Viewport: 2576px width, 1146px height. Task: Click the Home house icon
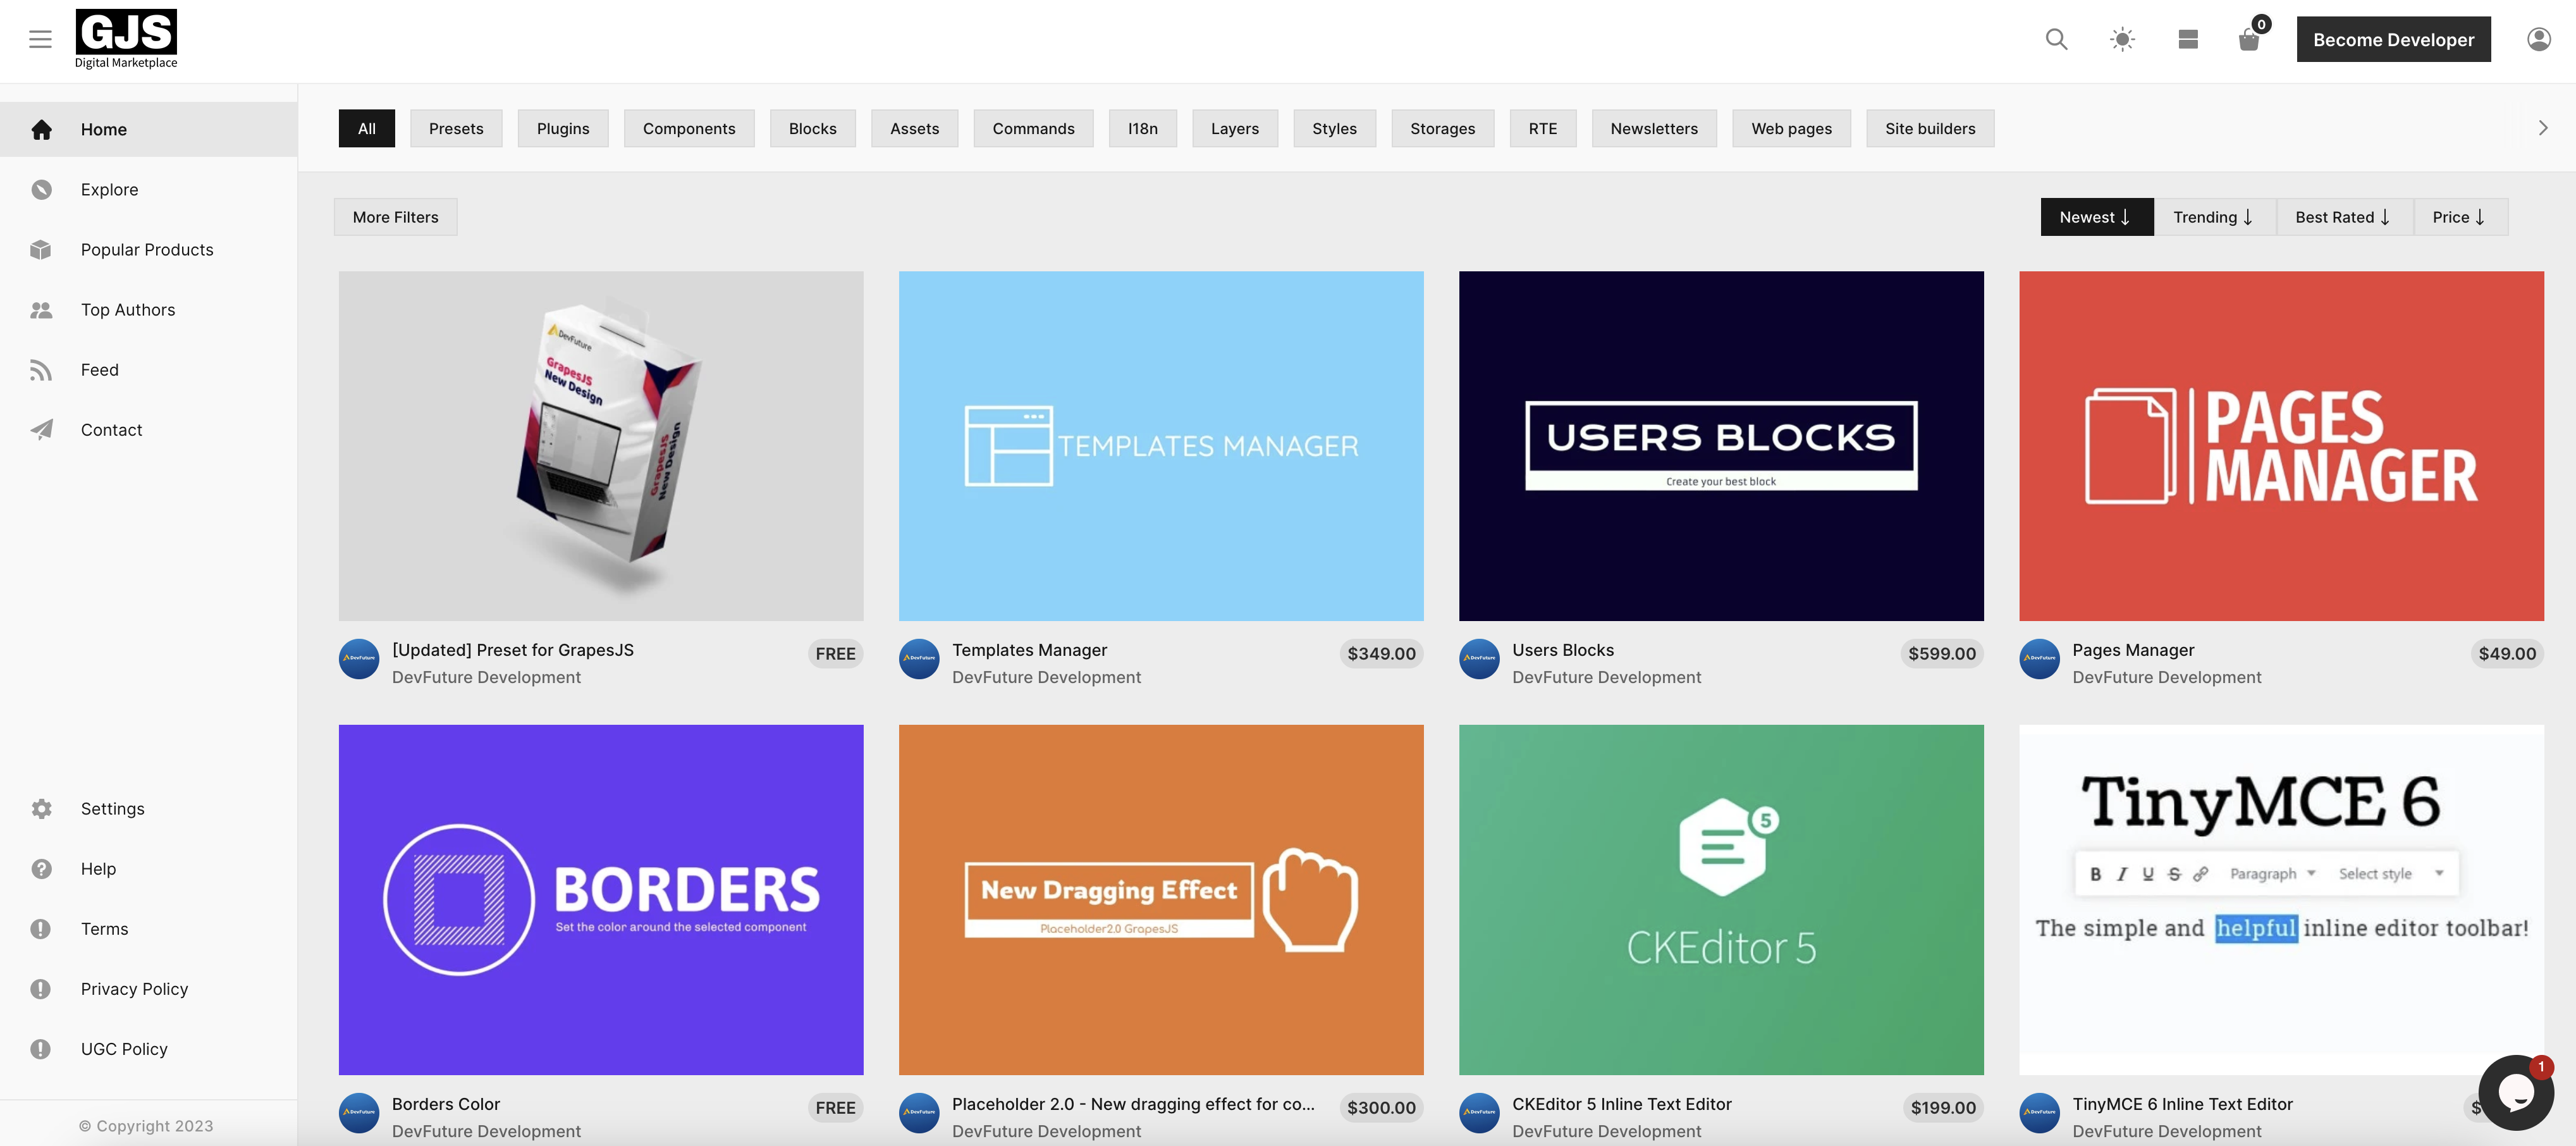pos(41,129)
